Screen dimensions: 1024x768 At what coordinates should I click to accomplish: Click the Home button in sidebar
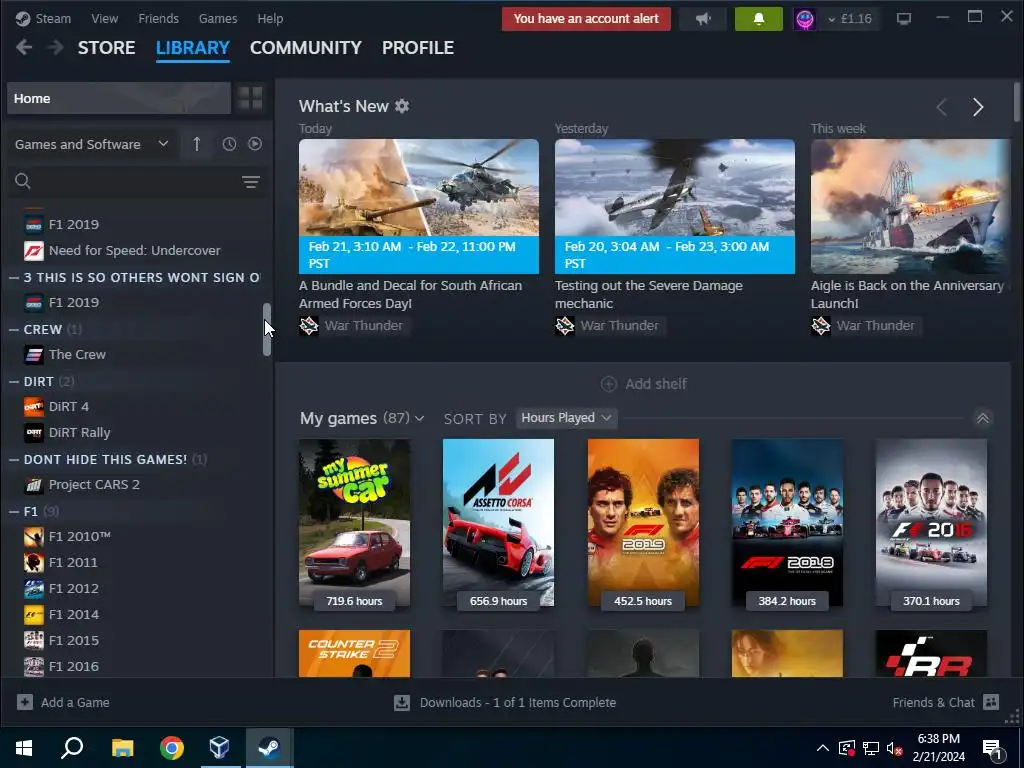point(119,99)
